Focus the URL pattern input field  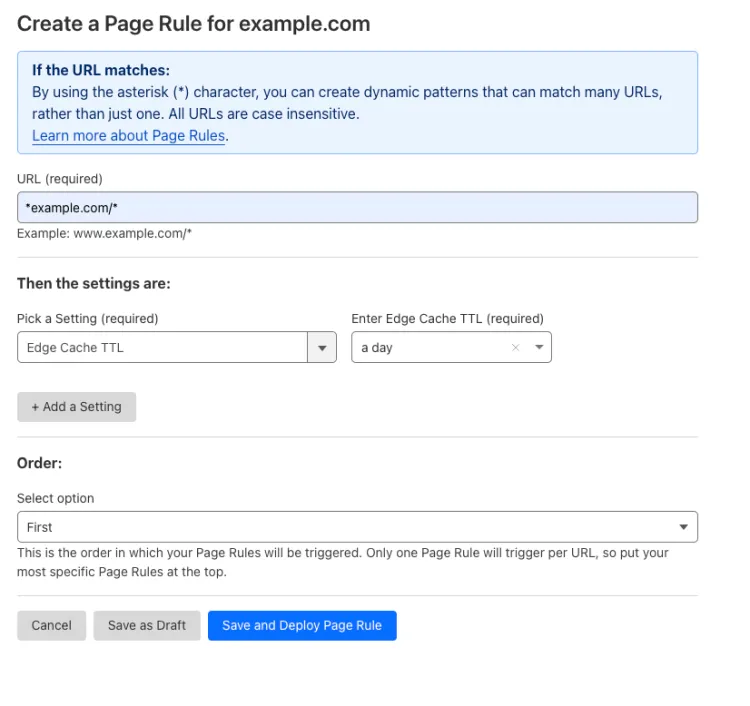tap(357, 207)
